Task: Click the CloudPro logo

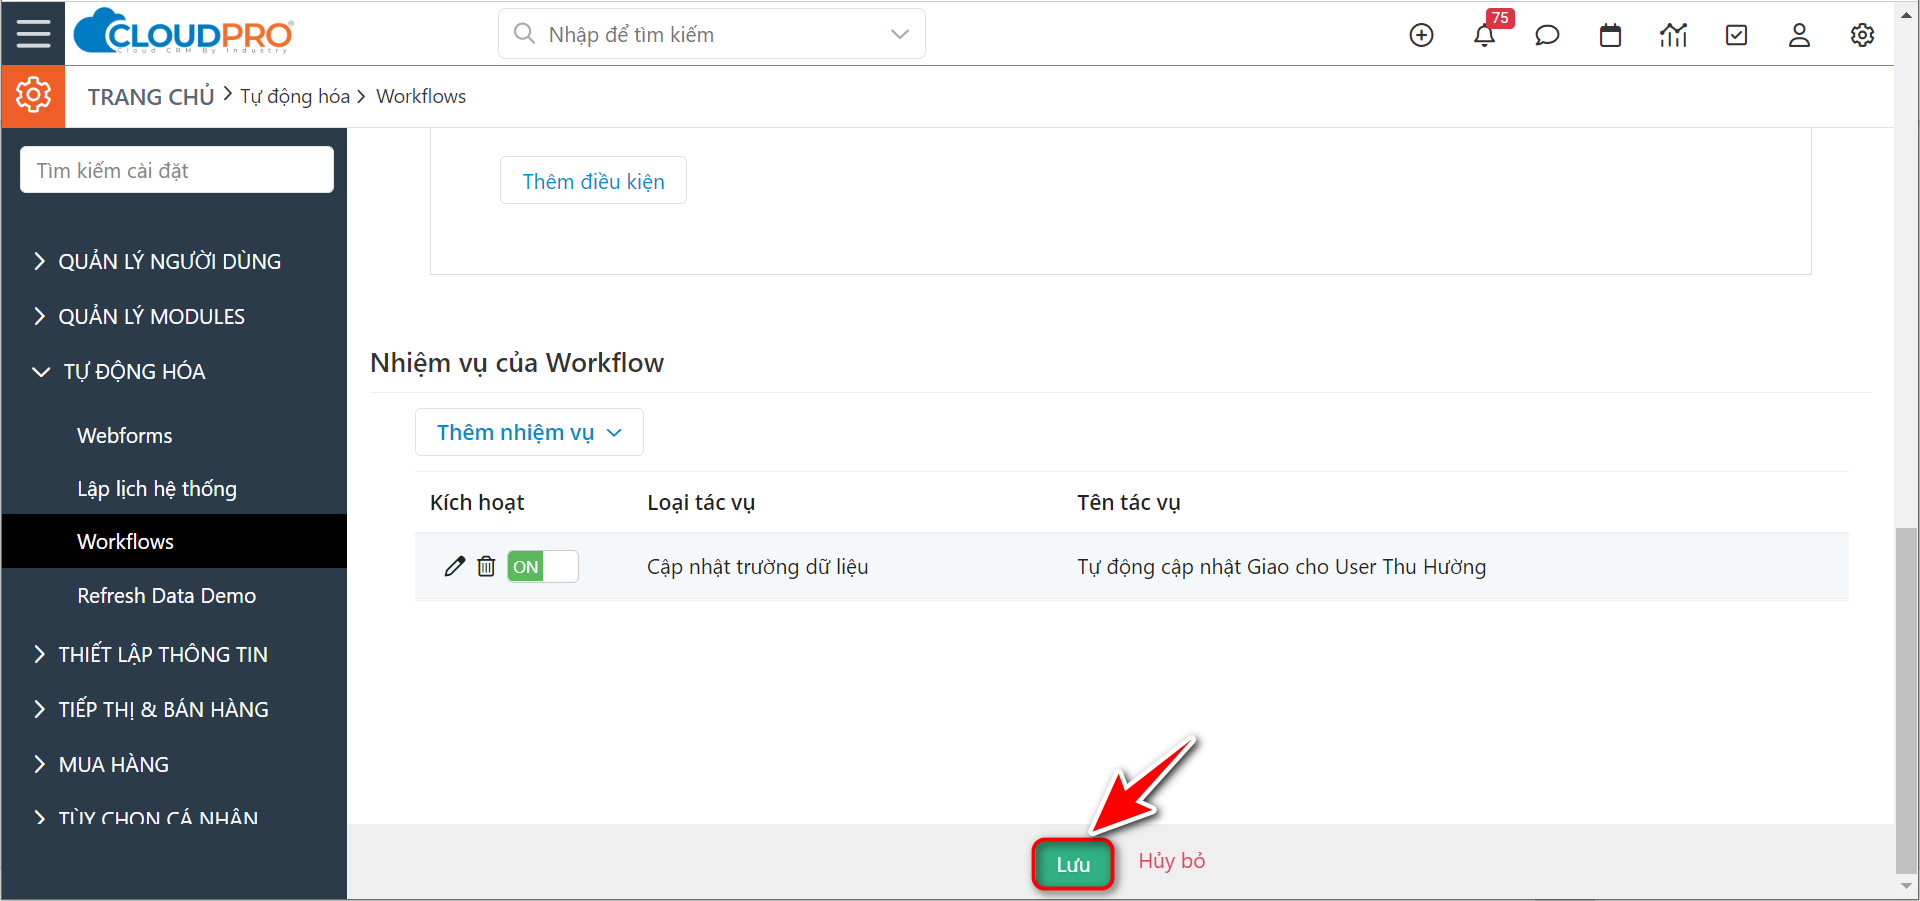Action: pos(184,32)
